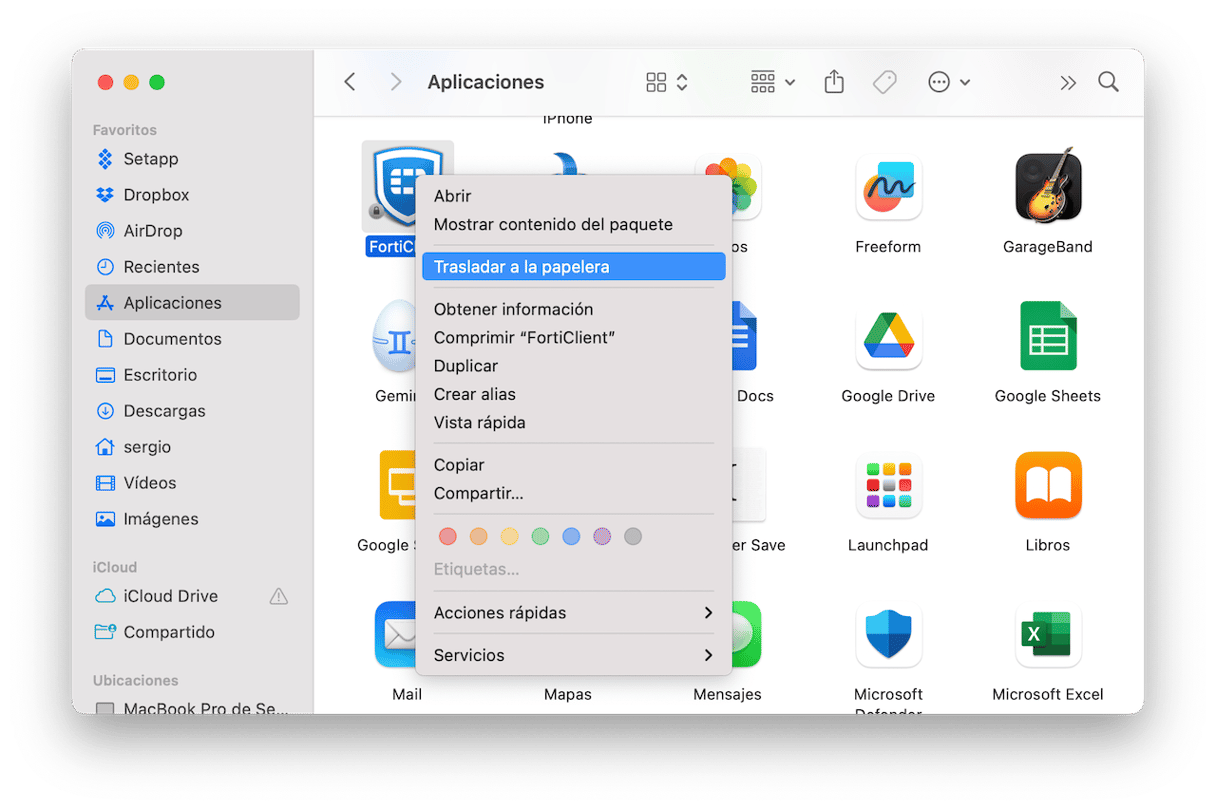Select the Google Drive app icon

(x=888, y=337)
